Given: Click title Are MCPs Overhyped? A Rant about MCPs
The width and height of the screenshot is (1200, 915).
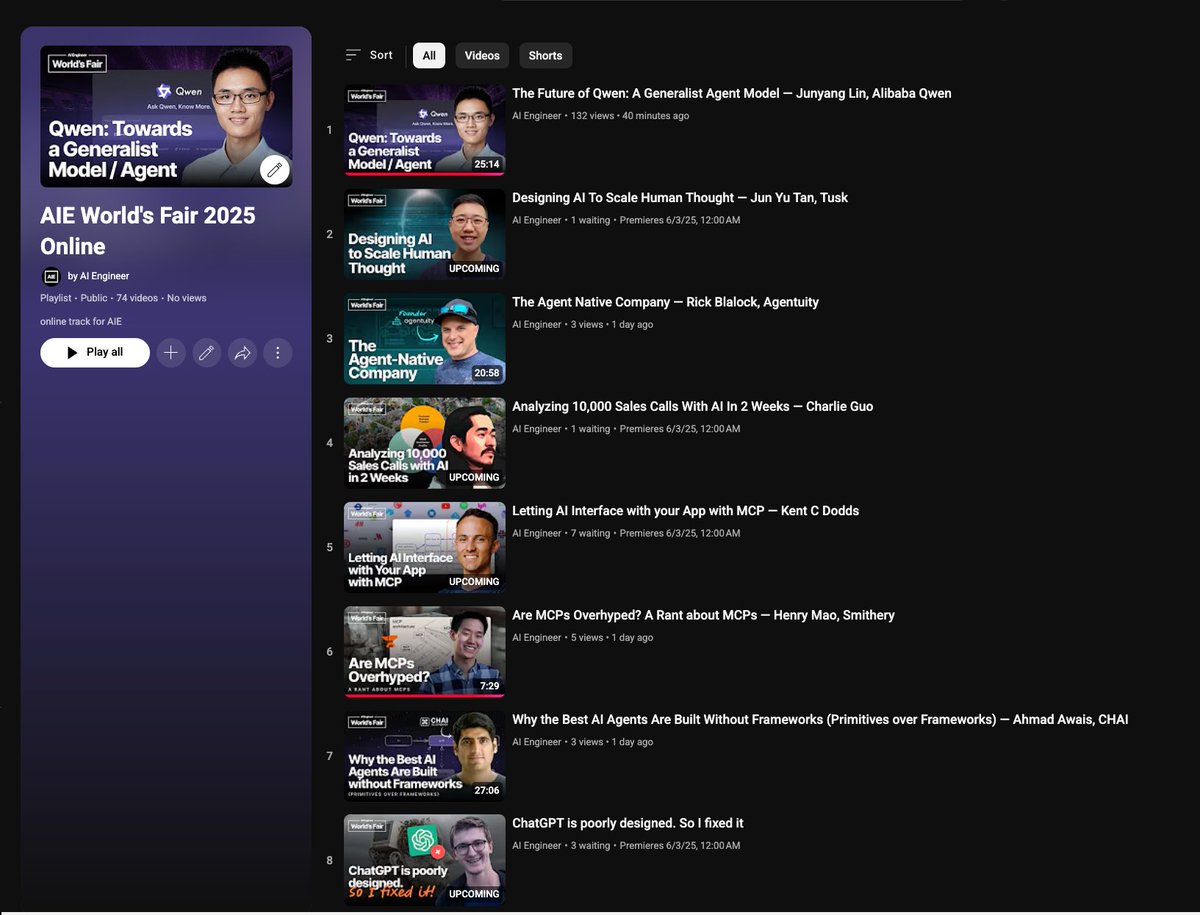Looking at the screenshot, I should click(703, 615).
